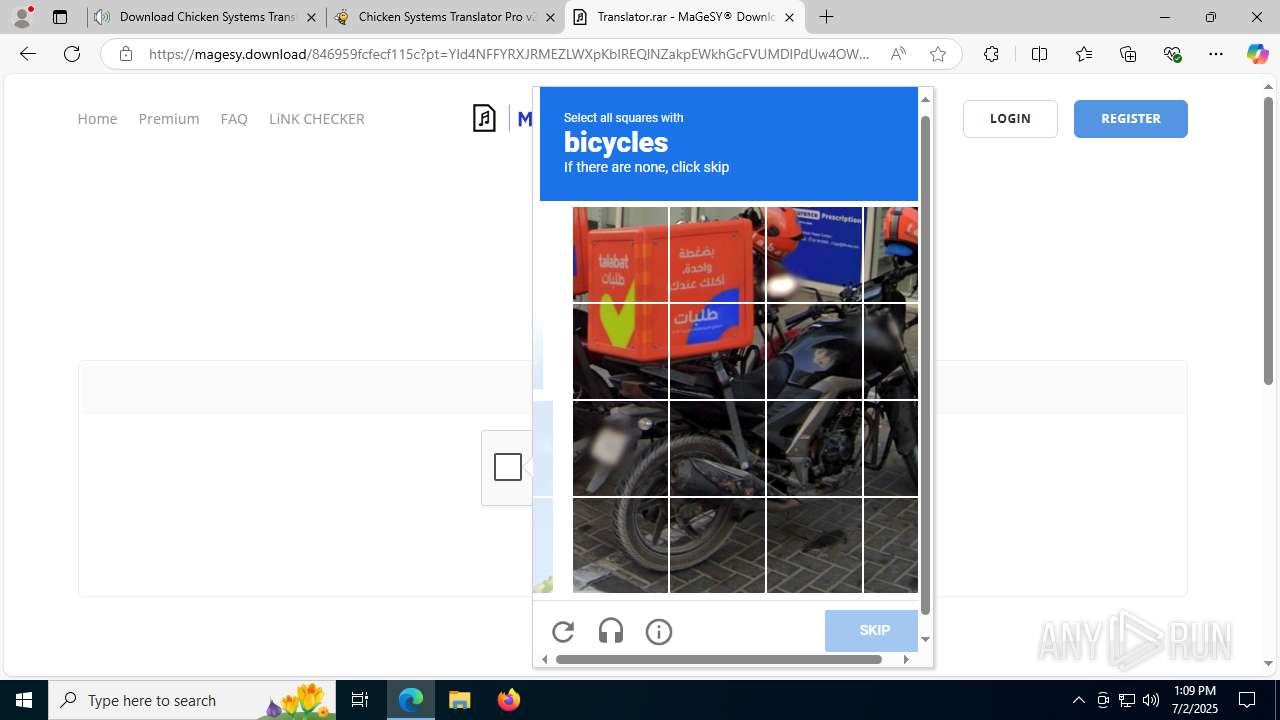Viewport: 1280px width, 720px height.
Task: Click page vertical scrollbar thumb
Action: [1268, 240]
